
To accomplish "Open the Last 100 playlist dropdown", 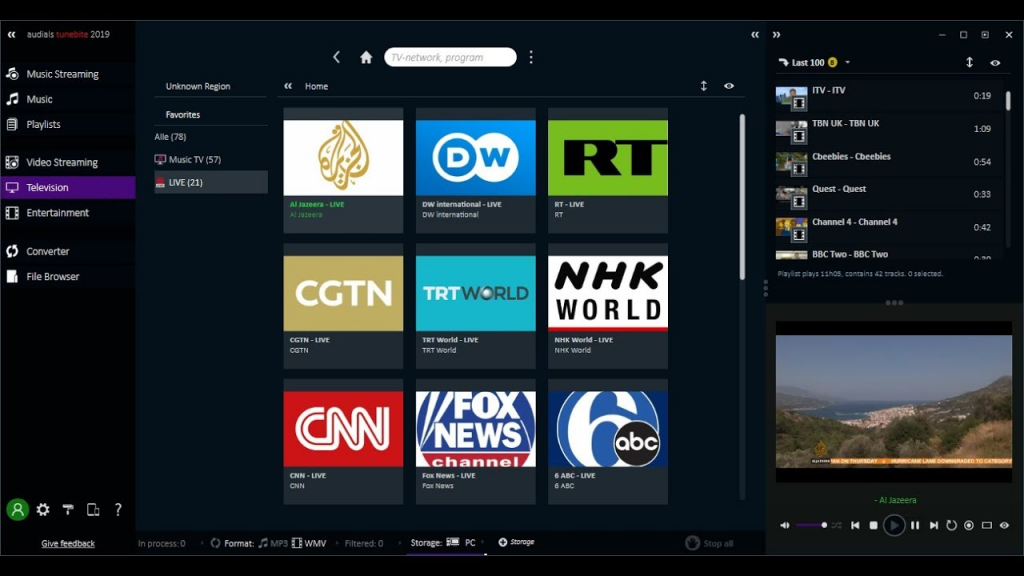I will (x=848, y=63).
